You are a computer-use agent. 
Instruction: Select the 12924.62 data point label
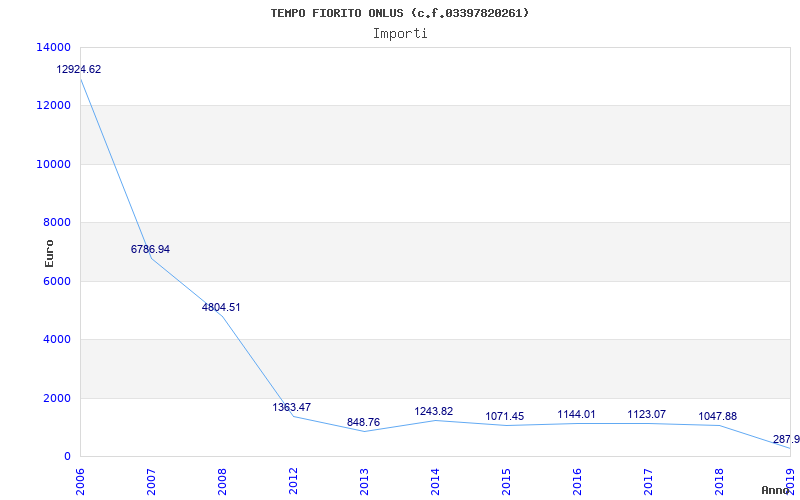pyautogui.click(x=79, y=69)
